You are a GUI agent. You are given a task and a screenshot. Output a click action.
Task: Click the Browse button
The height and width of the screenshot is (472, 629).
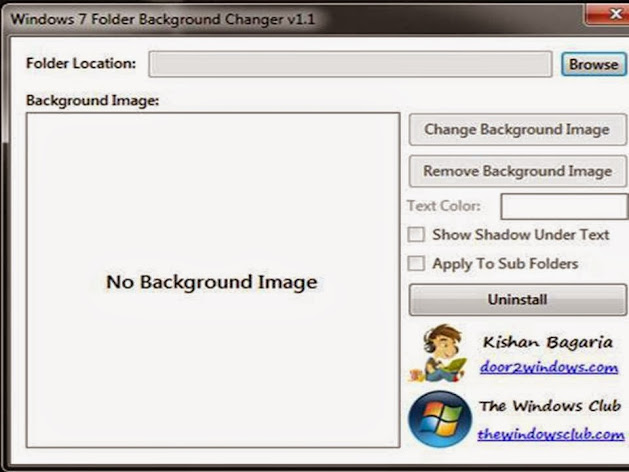[x=594, y=64]
